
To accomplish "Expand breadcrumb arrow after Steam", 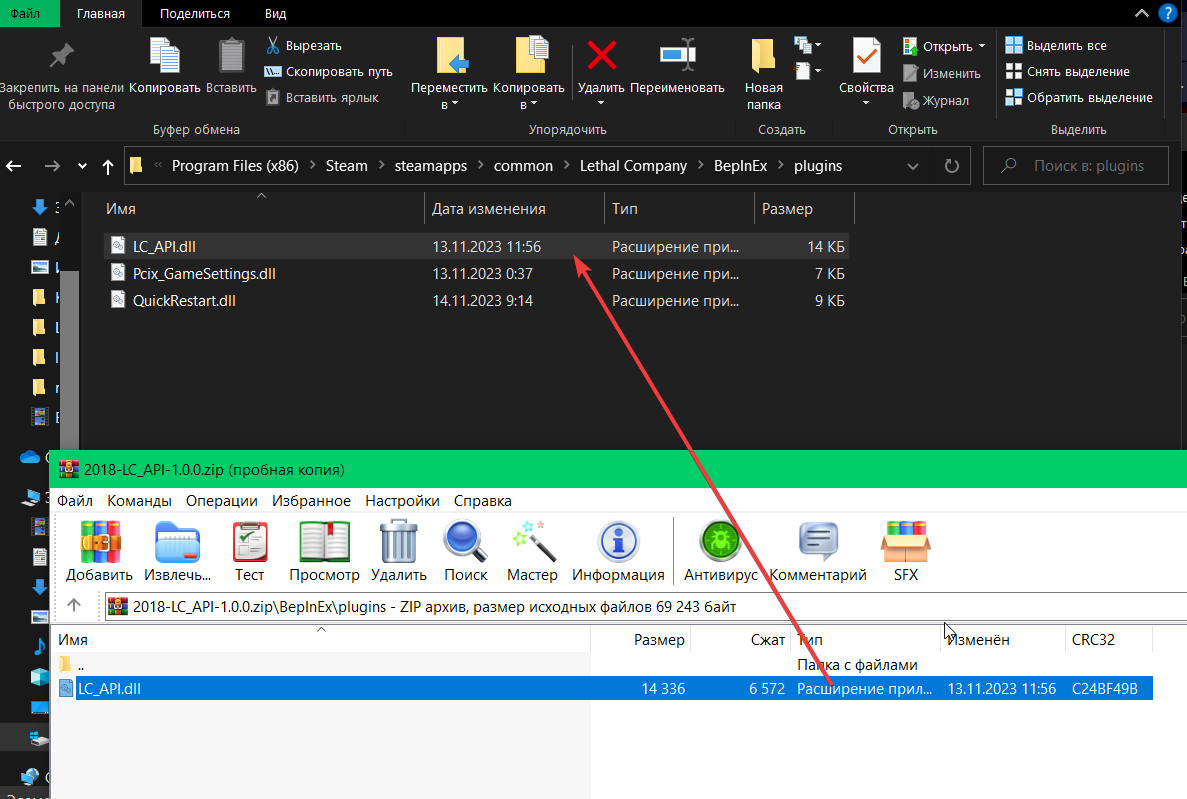I will pyautogui.click(x=381, y=165).
